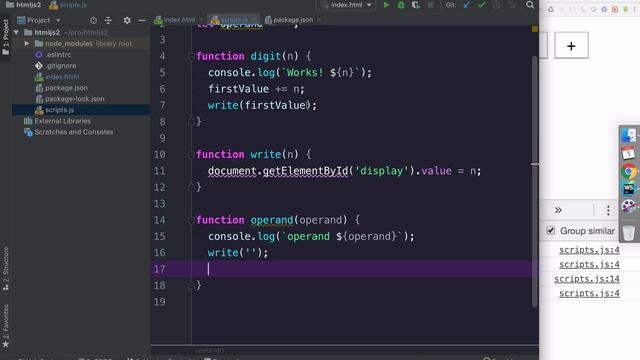Click the Stop process button

431,5
